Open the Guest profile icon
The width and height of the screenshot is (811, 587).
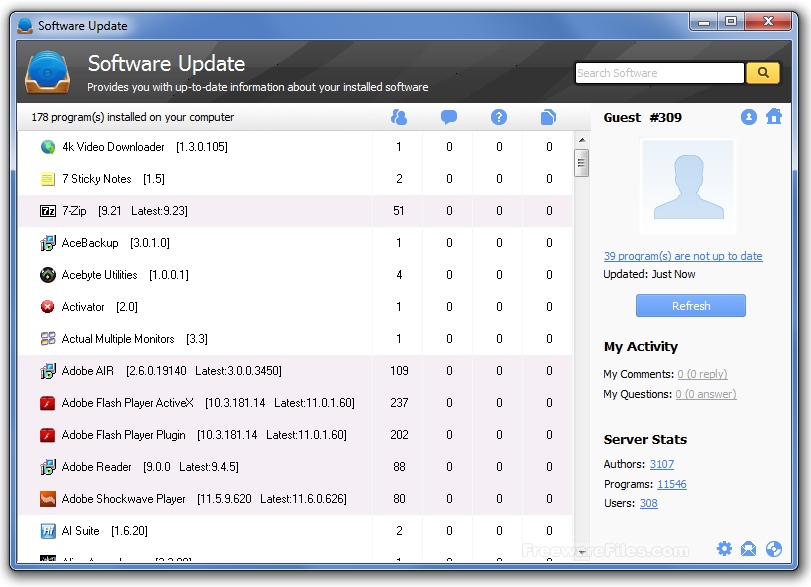(x=749, y=117)
